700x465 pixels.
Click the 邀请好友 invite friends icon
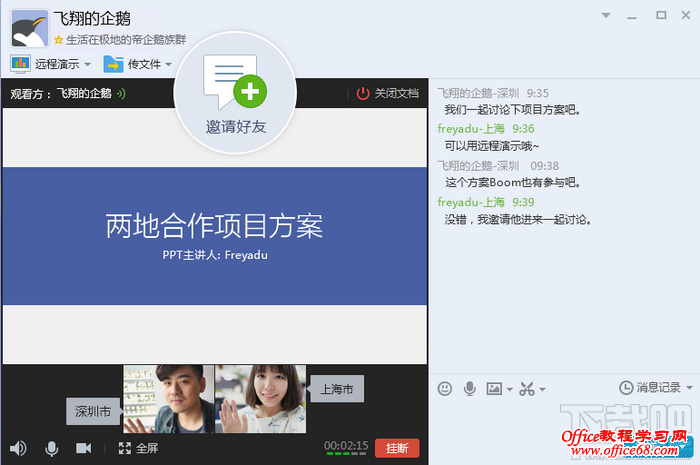point(235,93)
